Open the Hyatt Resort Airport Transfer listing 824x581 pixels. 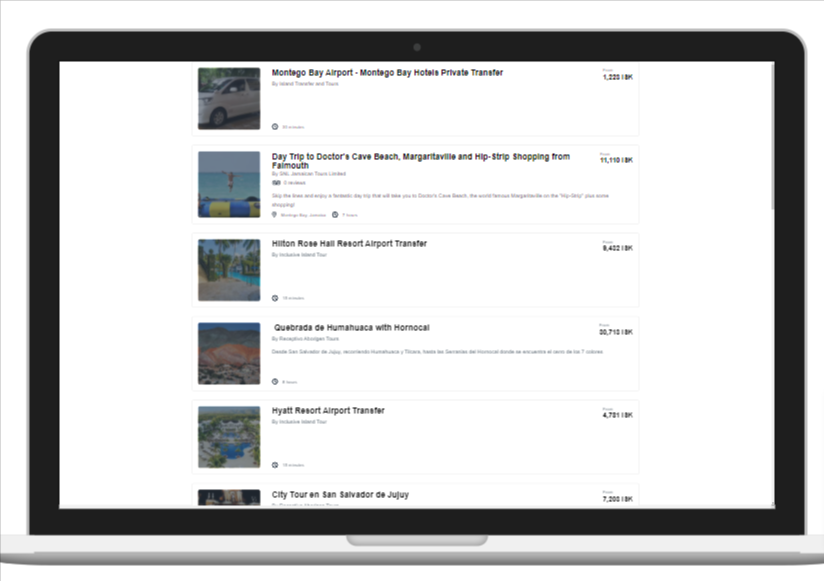click(331, 410)
